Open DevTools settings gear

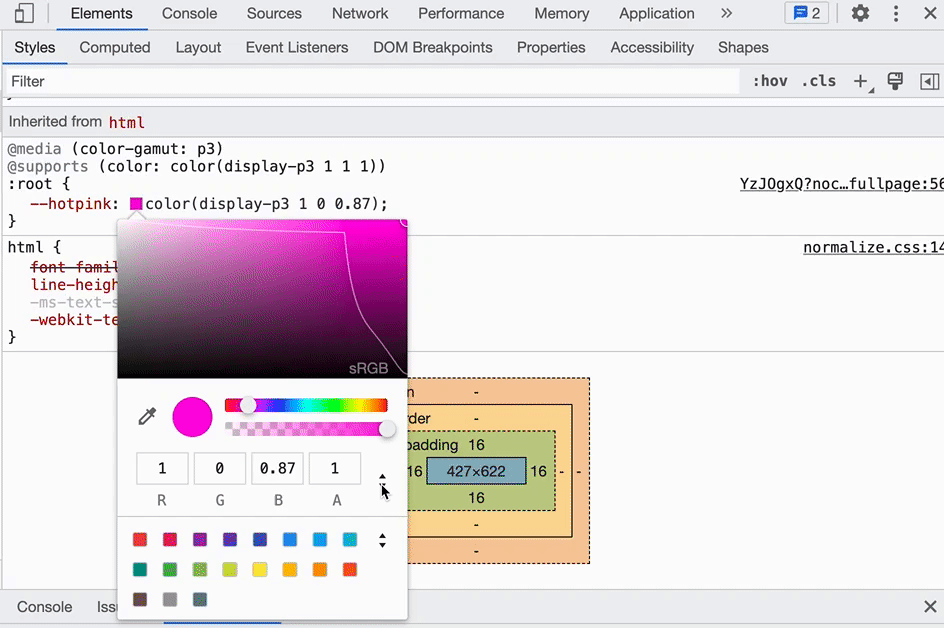860,13
